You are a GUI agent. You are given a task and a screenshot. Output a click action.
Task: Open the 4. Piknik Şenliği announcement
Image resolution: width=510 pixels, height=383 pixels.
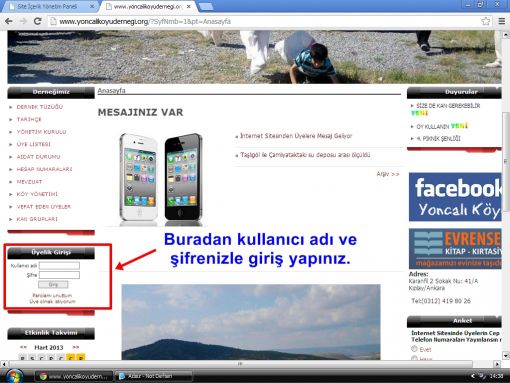439,139
